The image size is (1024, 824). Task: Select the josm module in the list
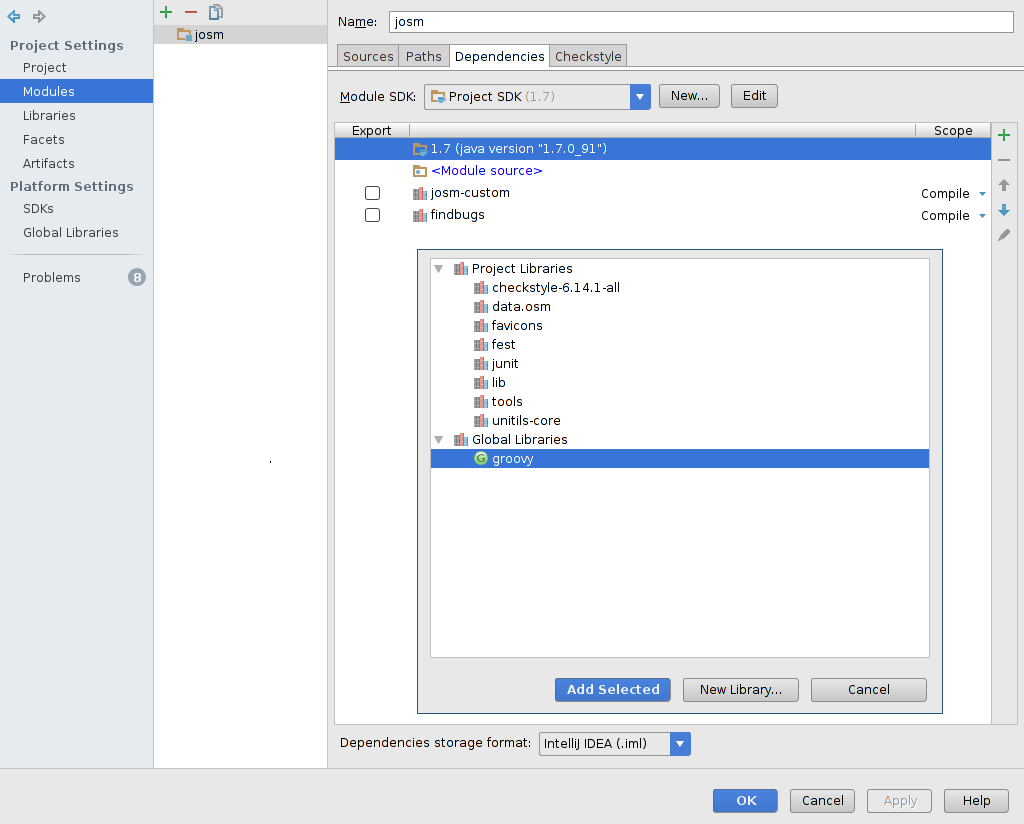tap(240, 35)
